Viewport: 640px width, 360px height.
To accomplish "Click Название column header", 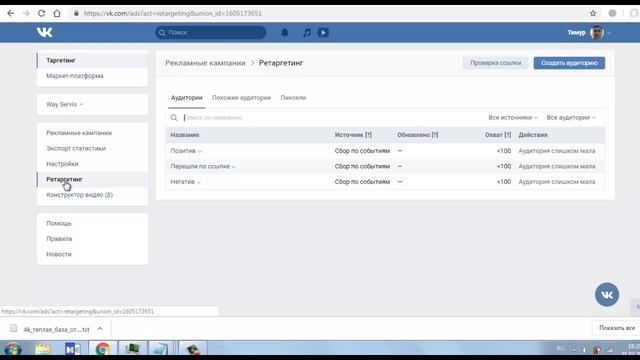I will pyautogui.click(x=185, y=135).
